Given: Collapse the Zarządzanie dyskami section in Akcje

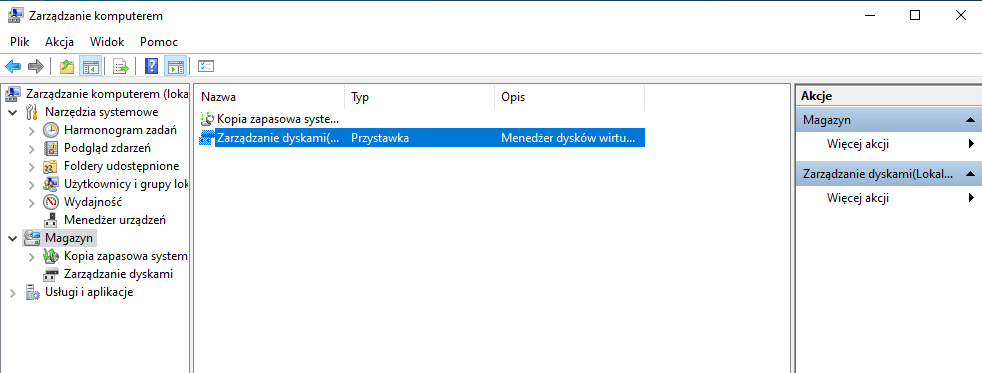Looking at the screenshot, I should [x=969, y=173].
